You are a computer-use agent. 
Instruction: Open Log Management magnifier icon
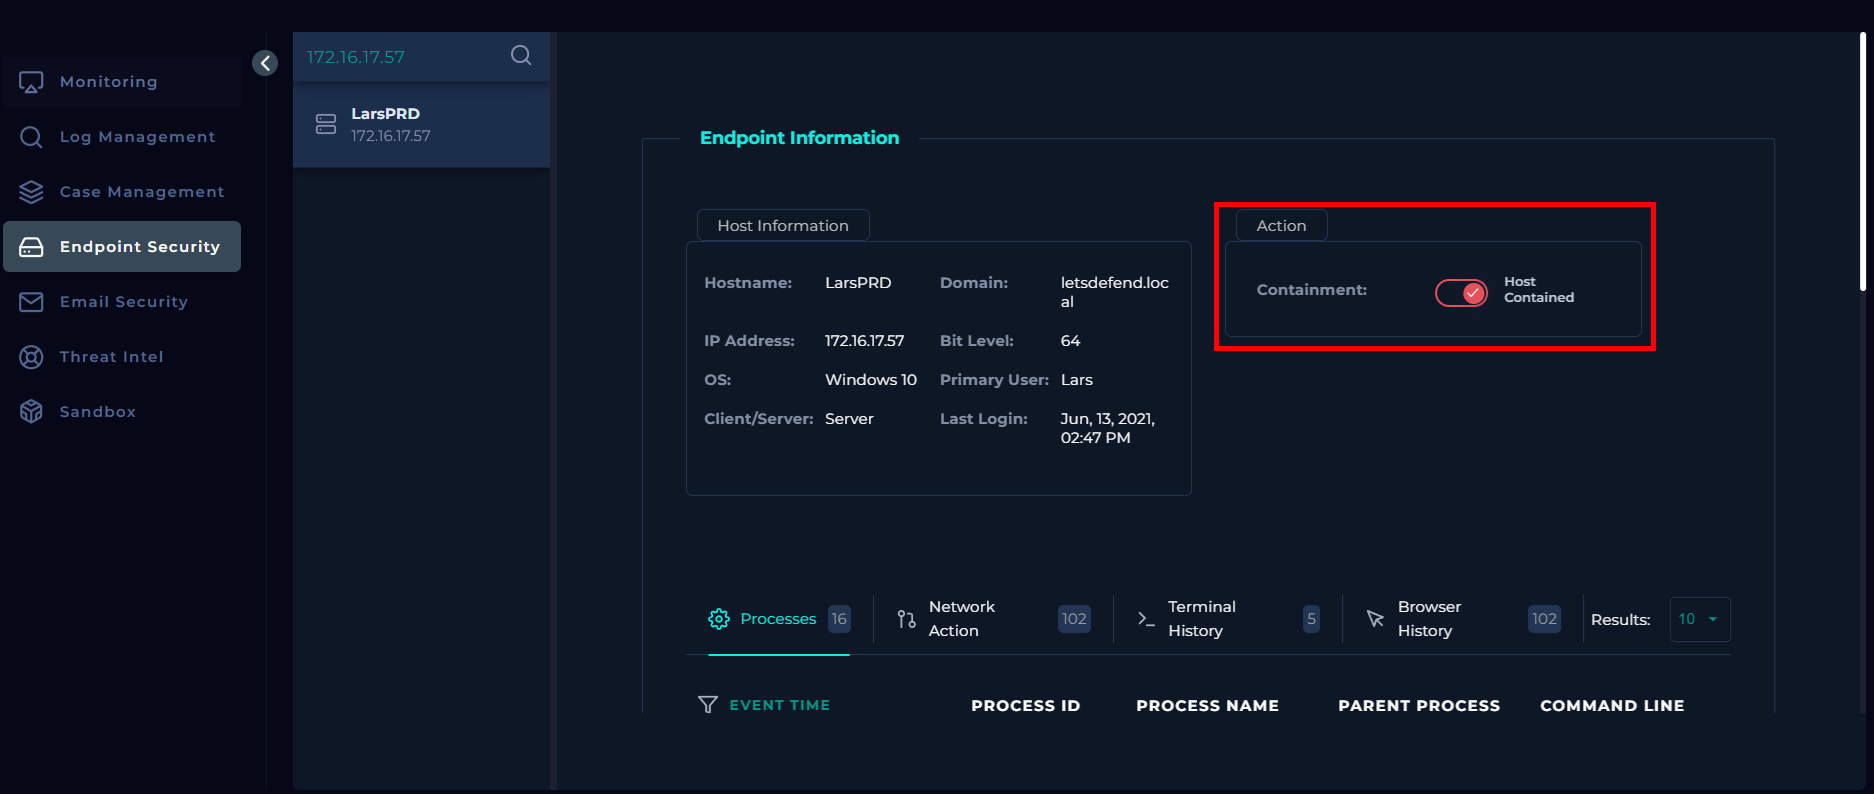pos(31,137)
